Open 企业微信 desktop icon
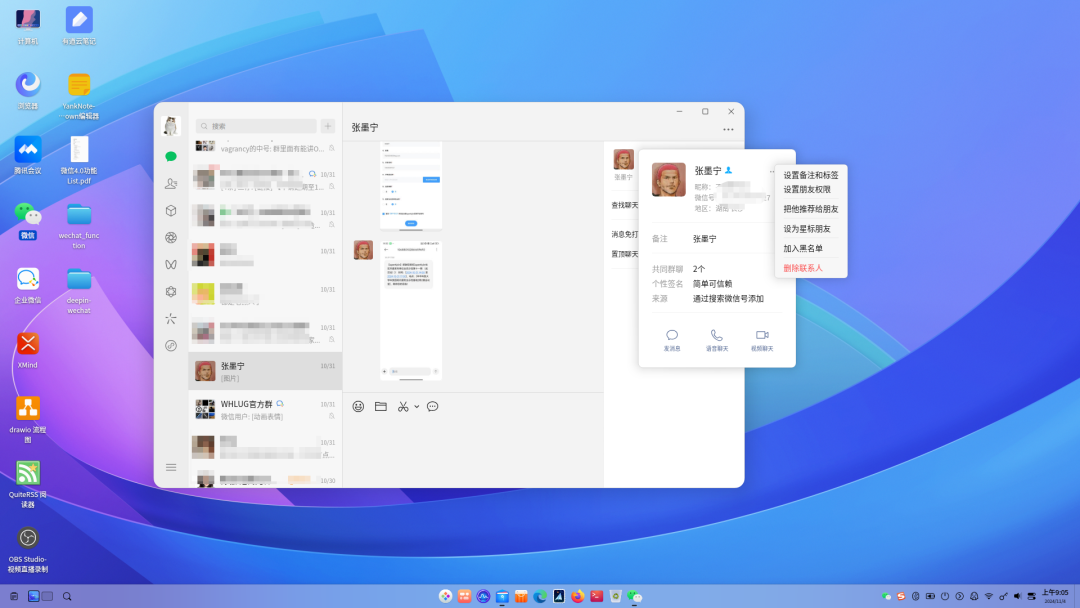Screen dimensions: 1080x608 (x=28, y=285)
